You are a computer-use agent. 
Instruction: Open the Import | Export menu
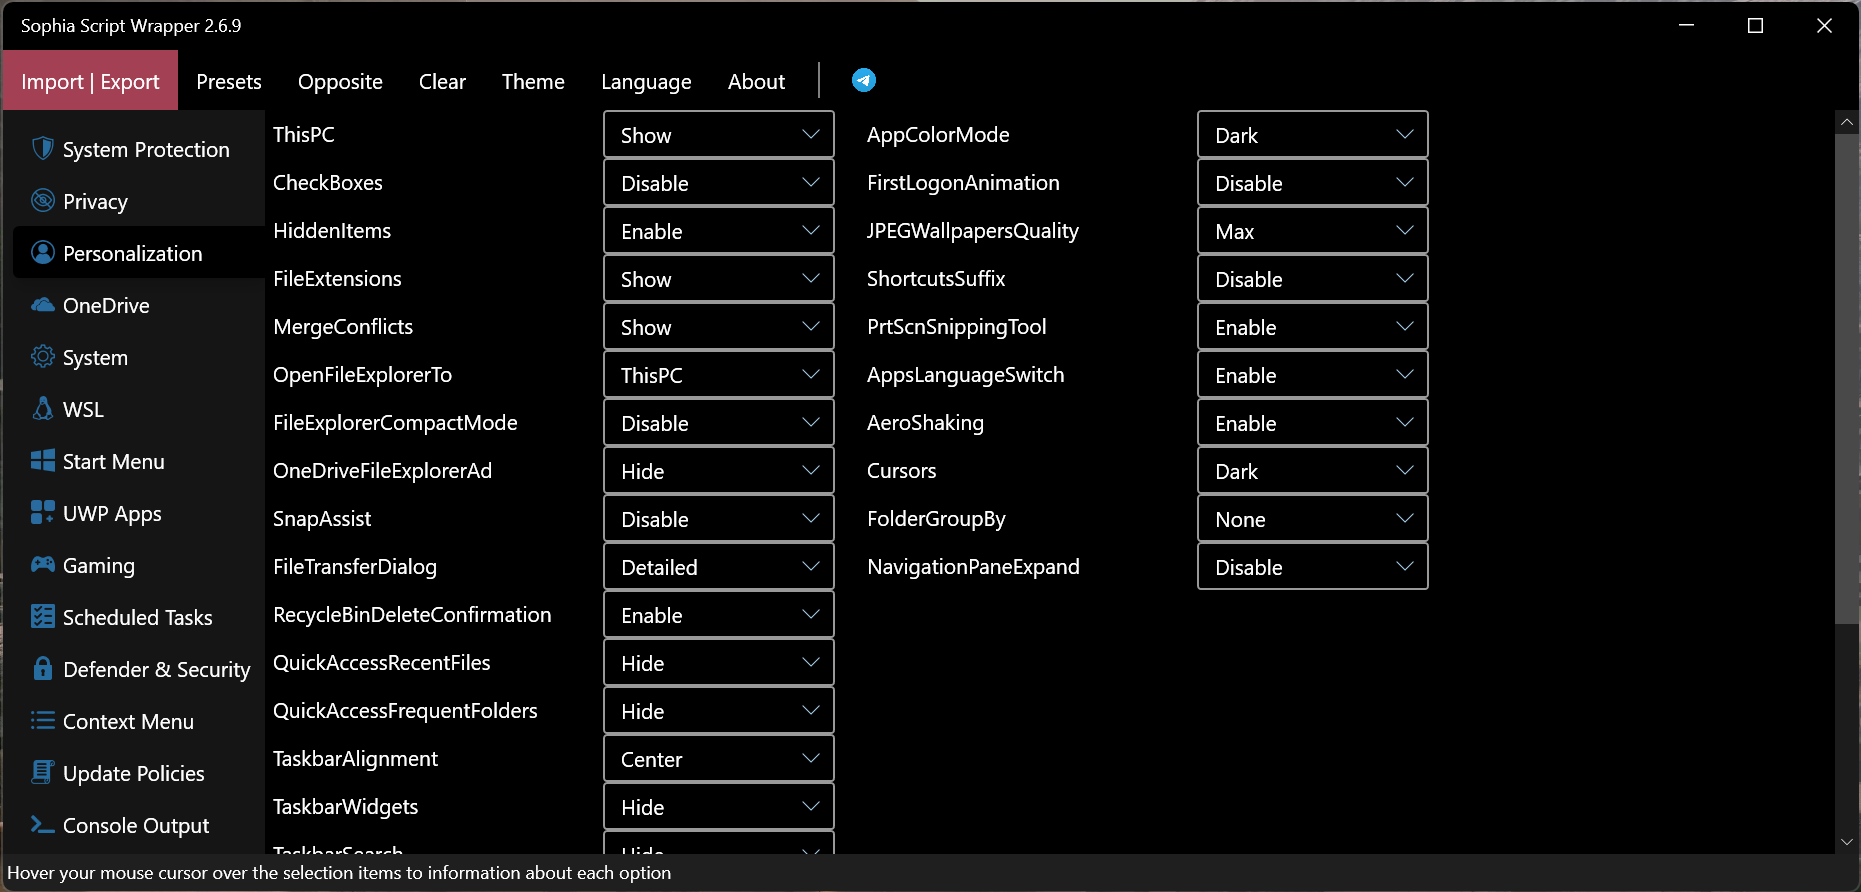[90, 81]
